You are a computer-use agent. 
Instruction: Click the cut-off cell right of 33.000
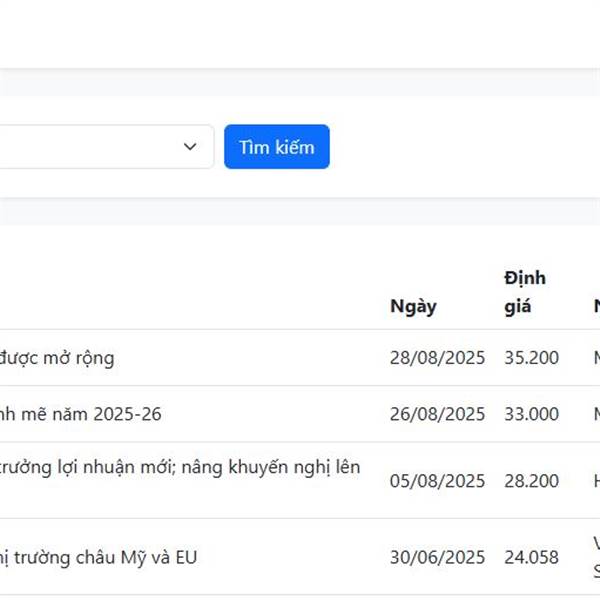pos(596,414)
